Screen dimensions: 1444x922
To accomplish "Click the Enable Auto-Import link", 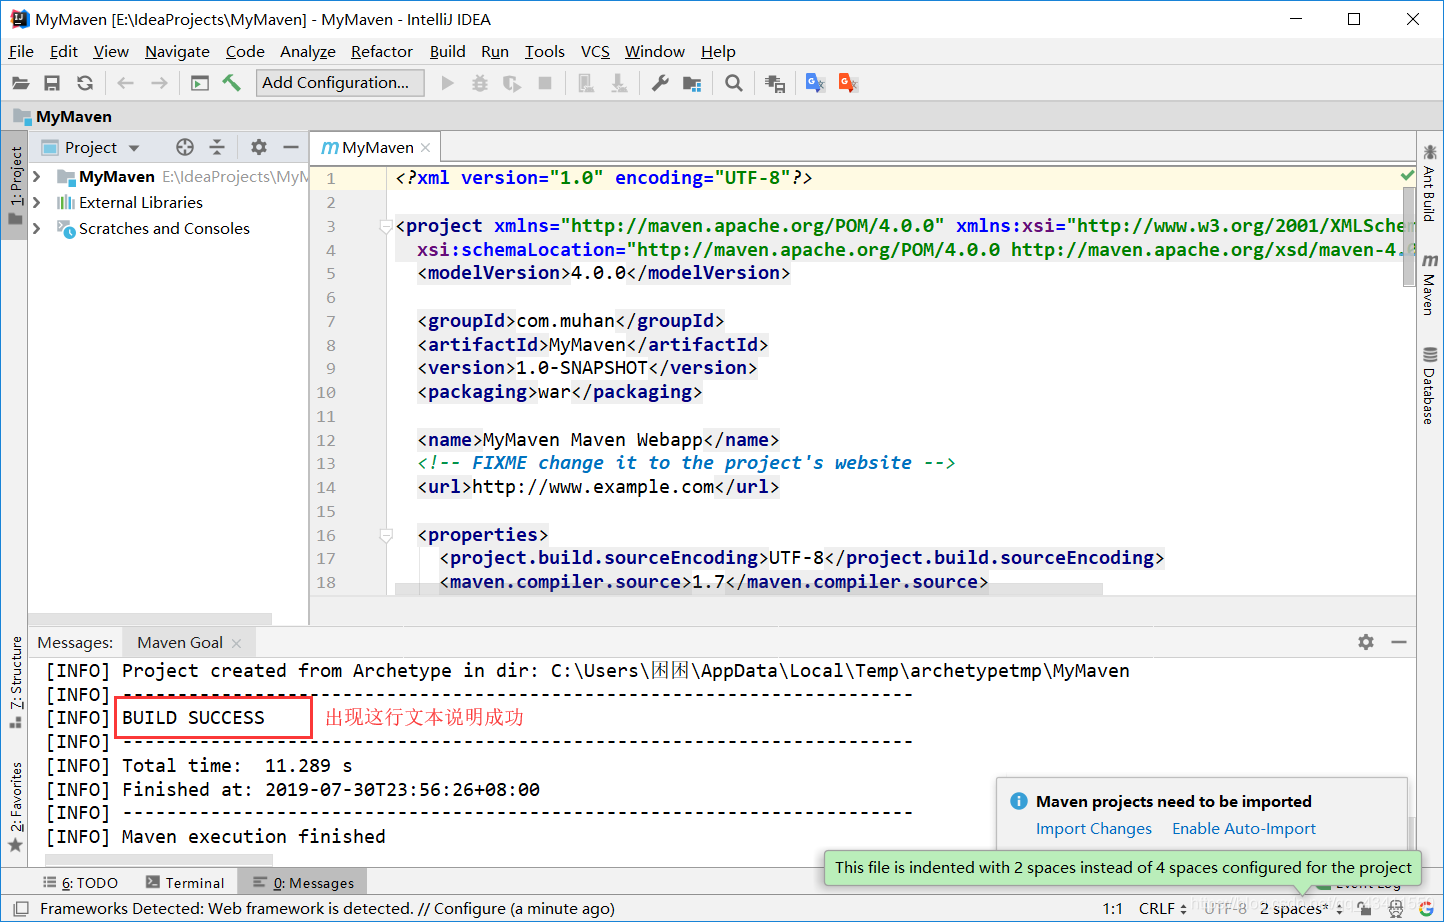I will point(1244,829).
